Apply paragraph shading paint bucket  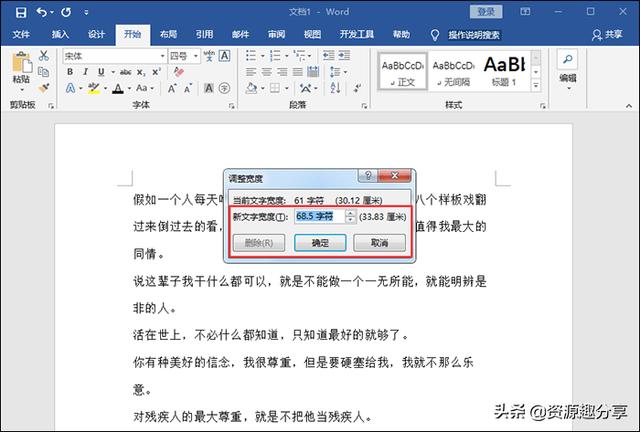251,88
